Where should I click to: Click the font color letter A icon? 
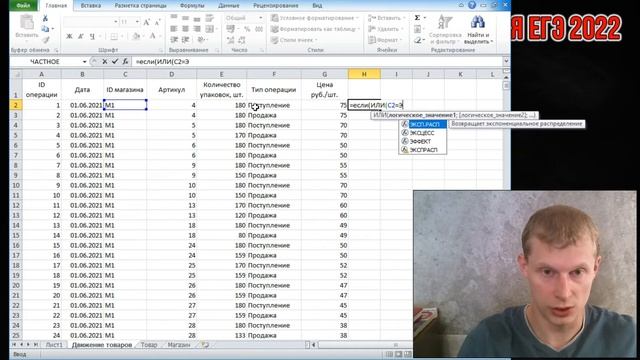click(x=152, y=36)
